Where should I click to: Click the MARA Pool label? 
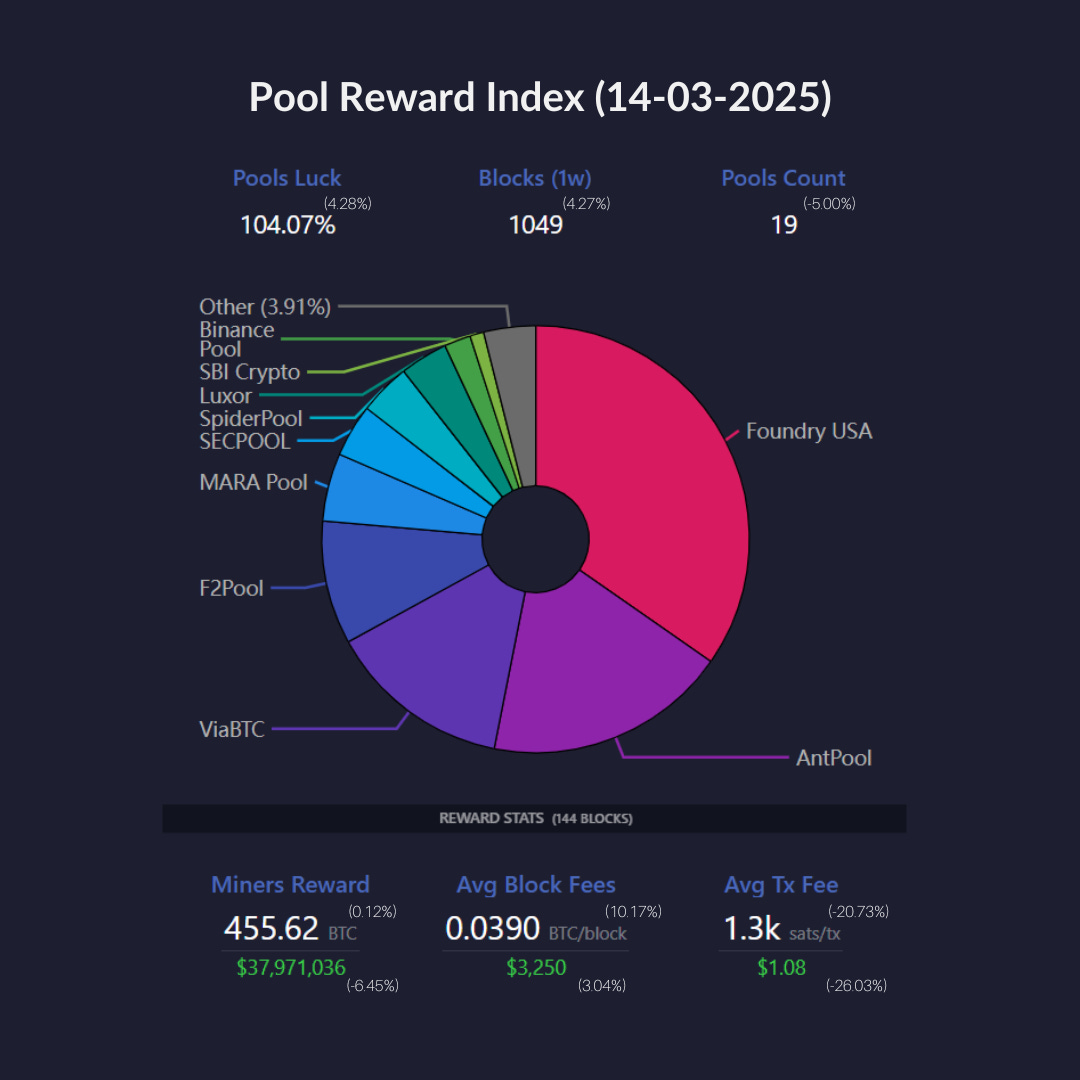(x=253, y=482)
